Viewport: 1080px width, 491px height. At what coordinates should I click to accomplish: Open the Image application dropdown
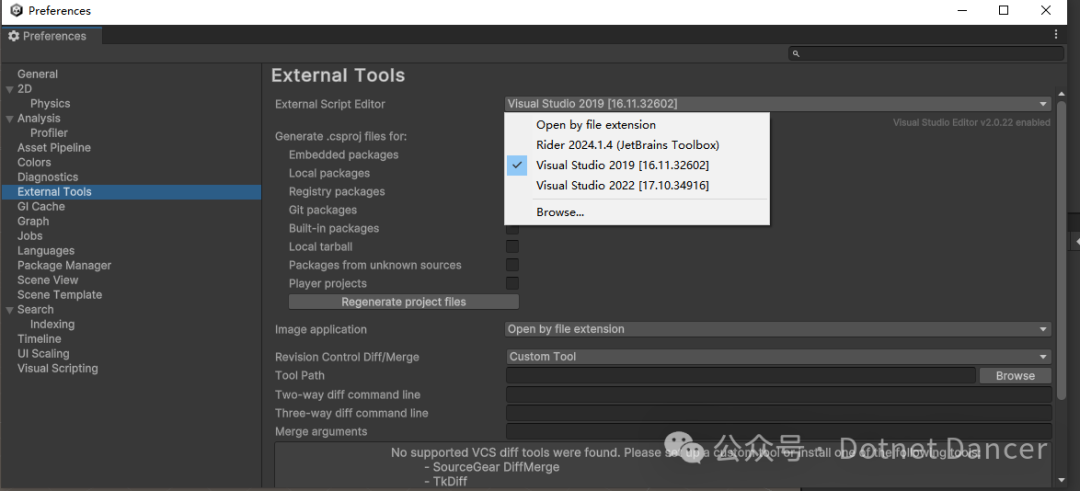pos(778,329)
